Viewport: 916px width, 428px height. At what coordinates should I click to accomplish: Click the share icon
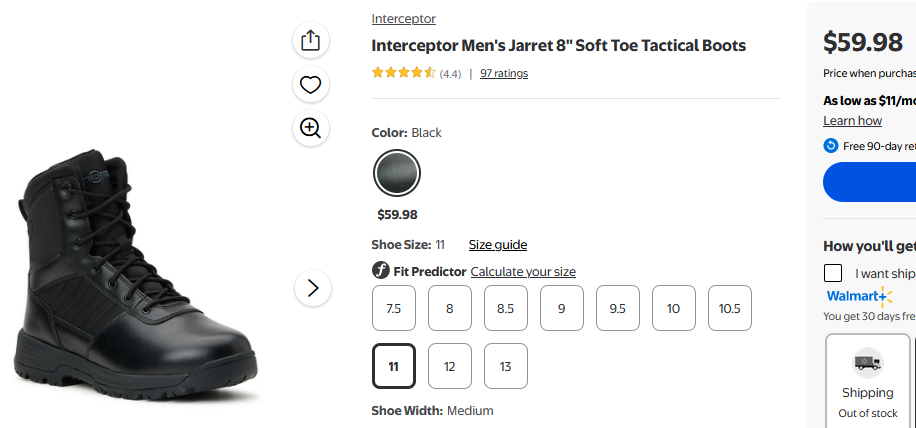(x=311, y=41)
